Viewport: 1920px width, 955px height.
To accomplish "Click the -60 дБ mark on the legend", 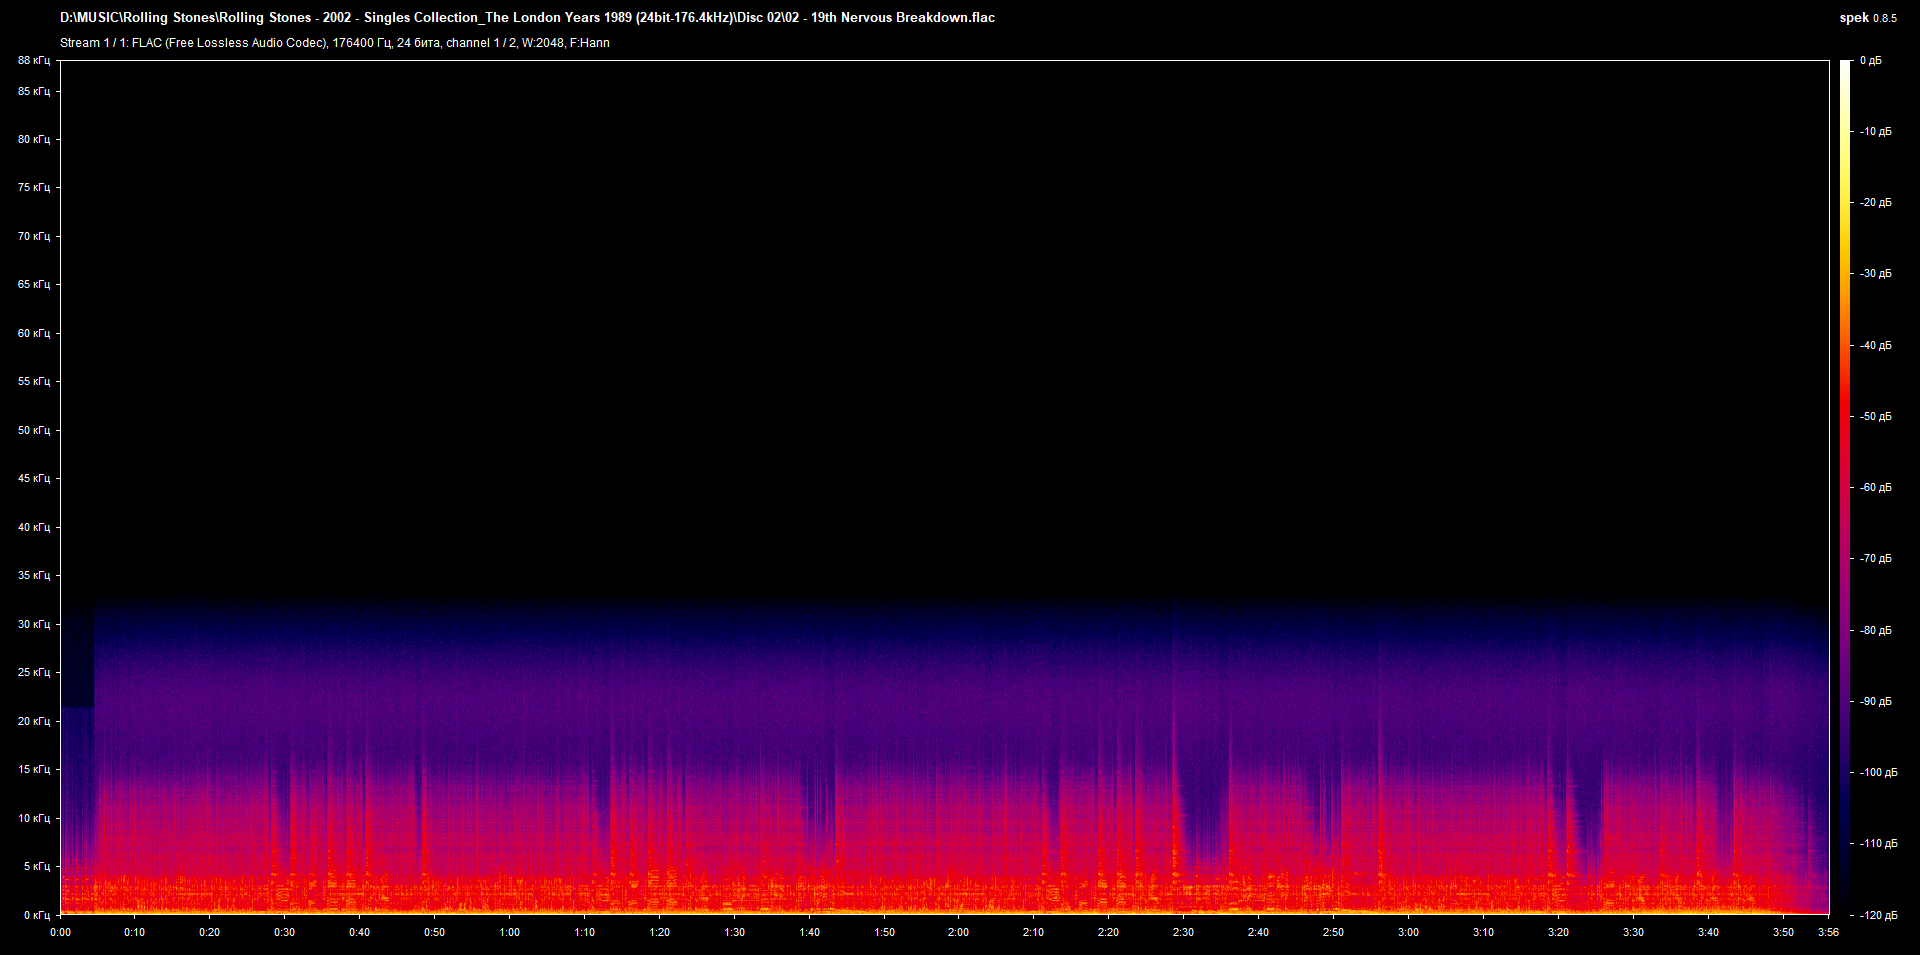I will click(x=1875, y=488).
